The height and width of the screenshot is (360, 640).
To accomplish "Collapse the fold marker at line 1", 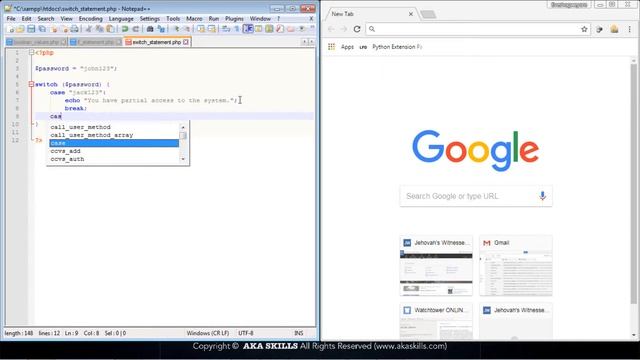I will pos(31,52).
